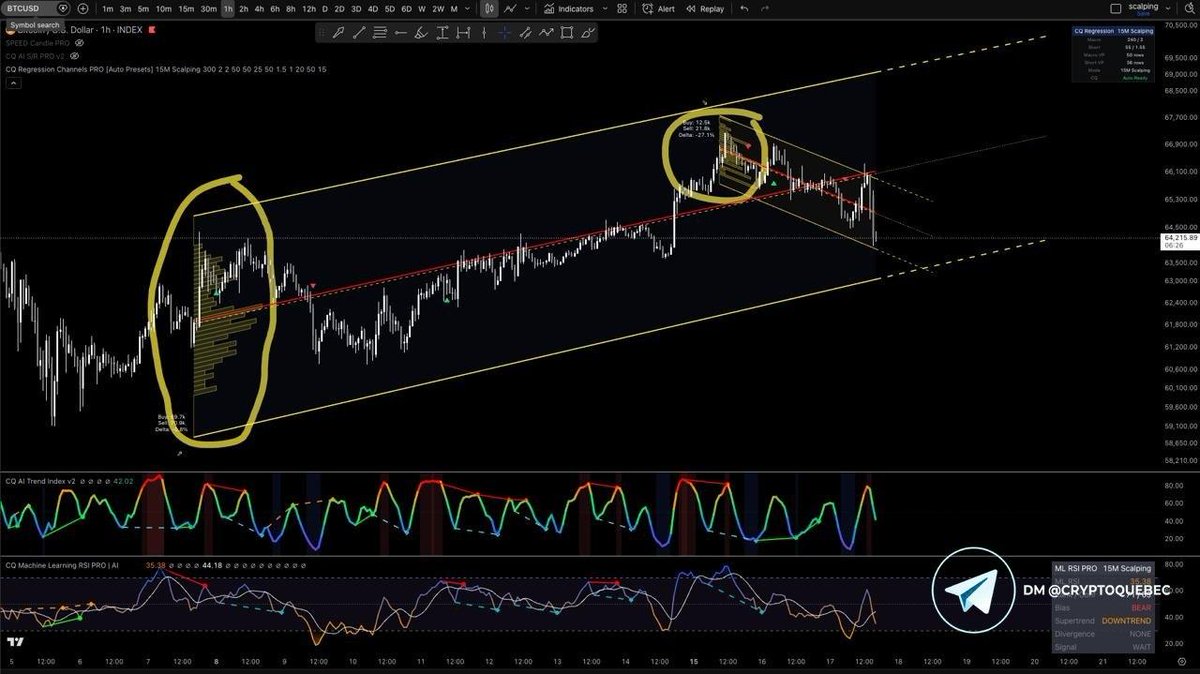The image size is (1200, 674).
Task: Select the highlighter tool at toolbar end
Action: pos(587,33)
